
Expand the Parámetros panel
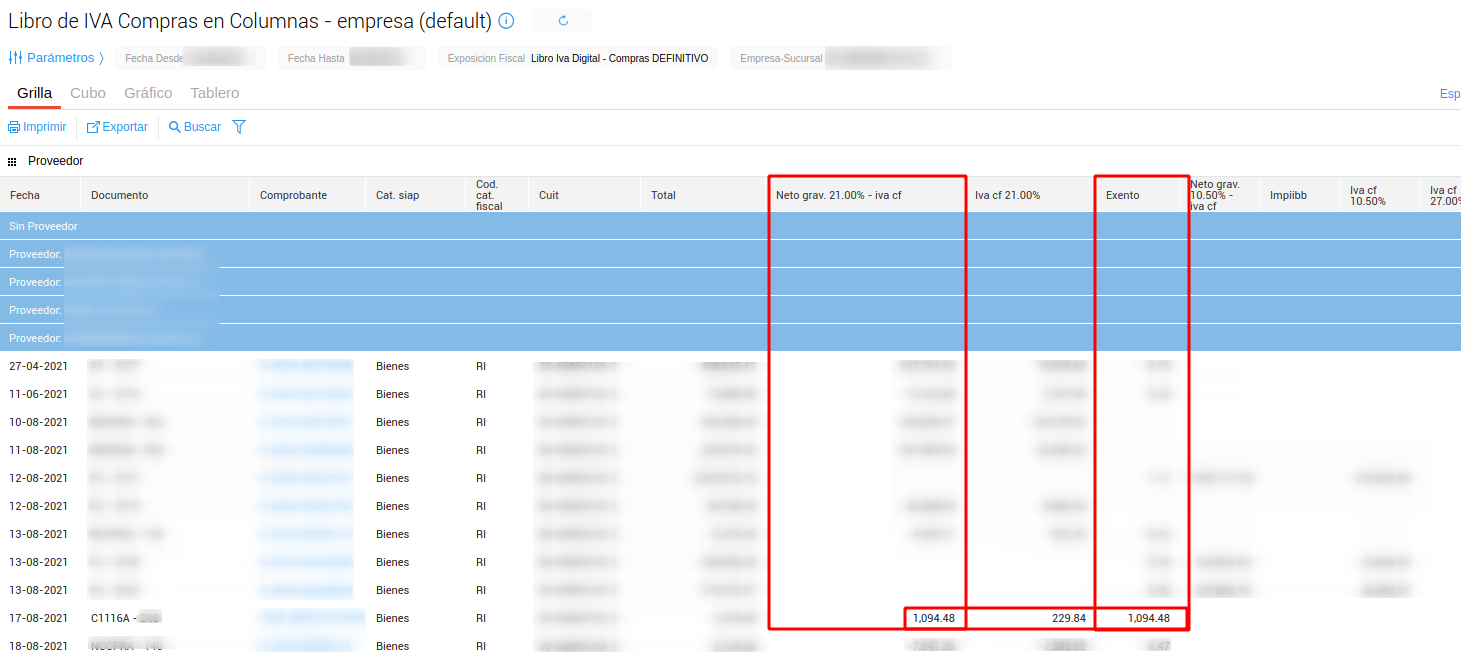(x=56, y=58)
